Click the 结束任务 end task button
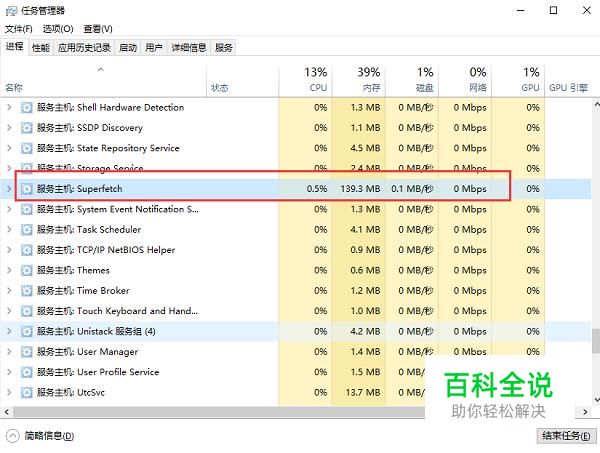This screenshot has height=453, width=600. pyautogui.click(x=566, y=436)
